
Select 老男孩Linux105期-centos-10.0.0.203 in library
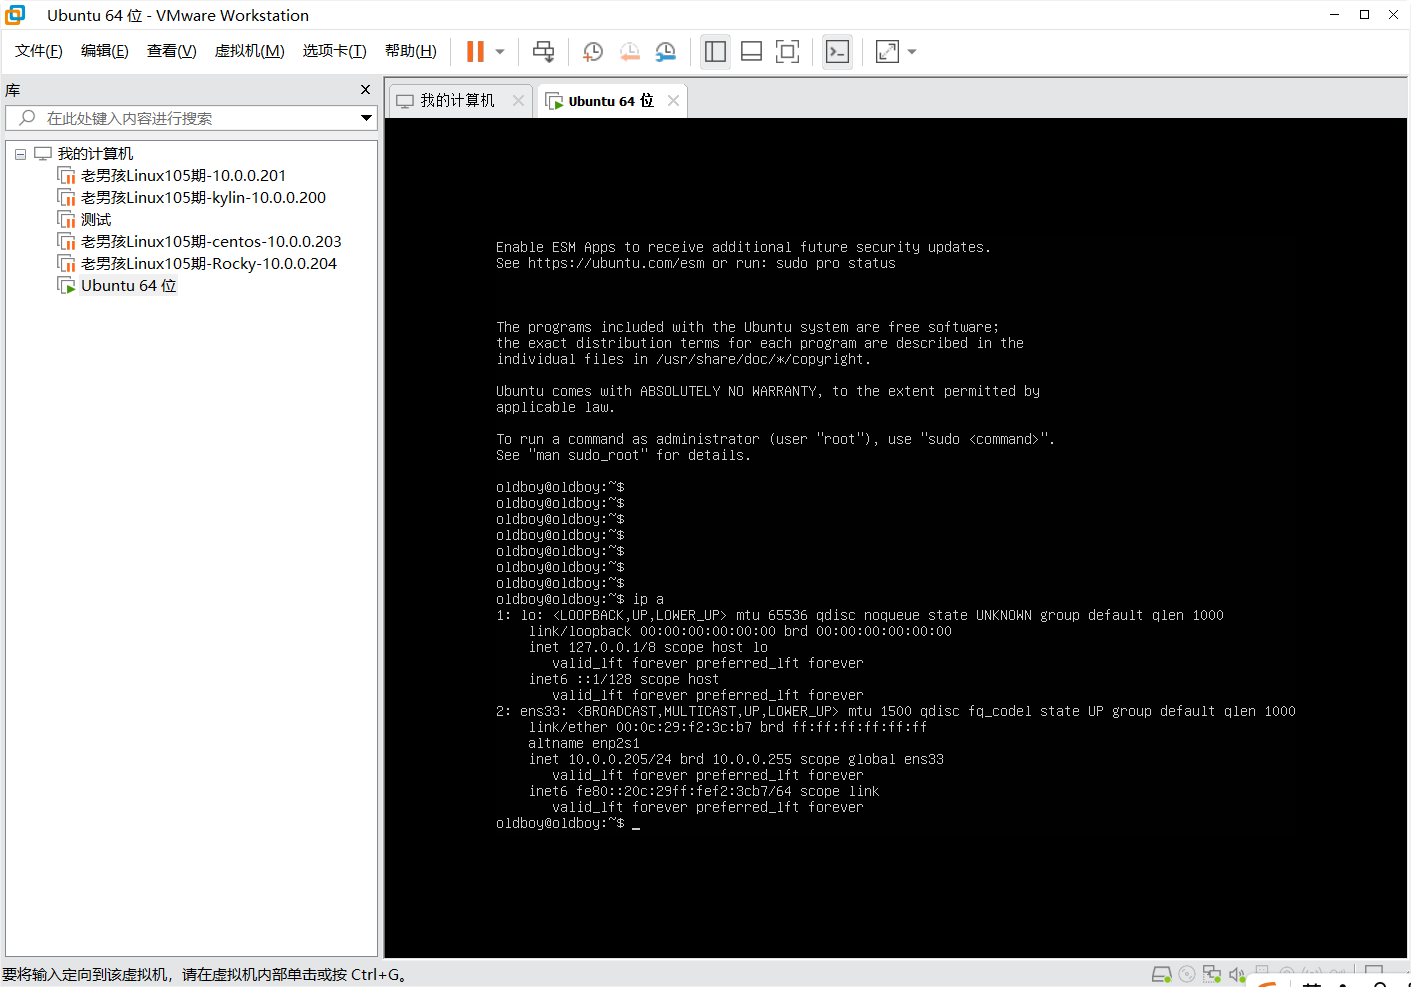pyautogui.click(x=211, y=242)
